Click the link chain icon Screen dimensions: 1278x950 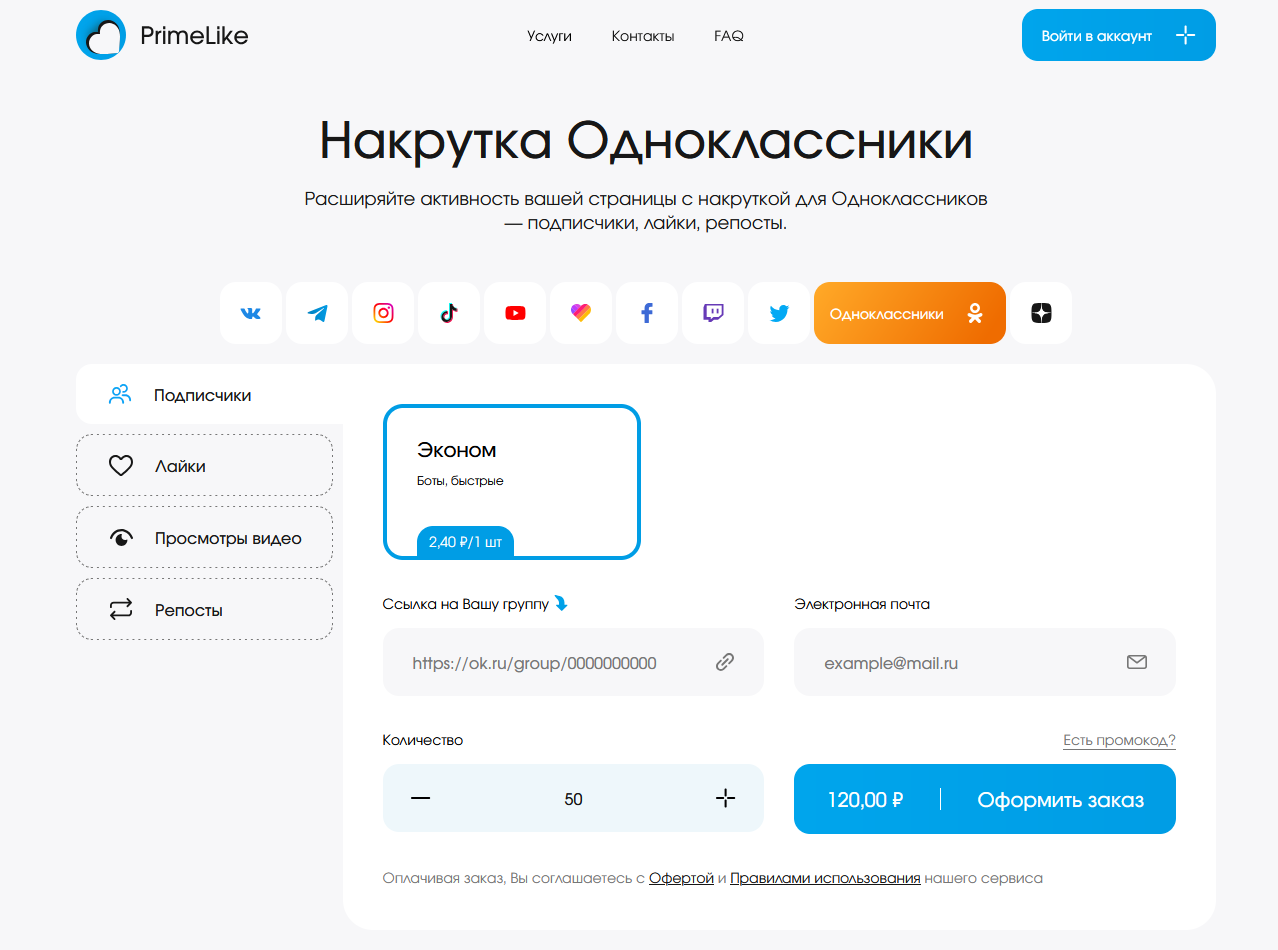[725, 662]
